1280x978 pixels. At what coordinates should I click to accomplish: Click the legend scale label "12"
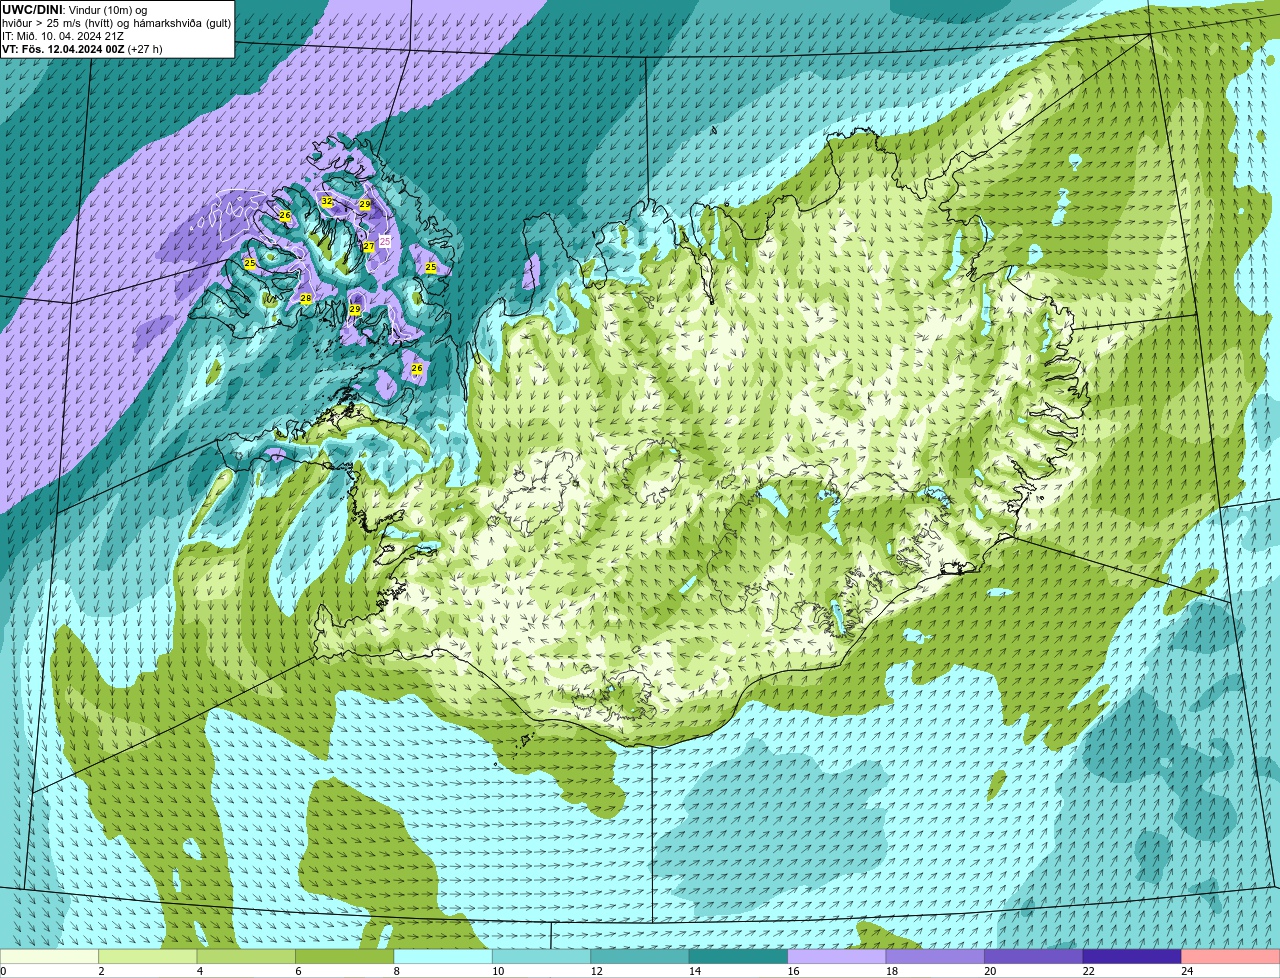(x=596, y=971)
